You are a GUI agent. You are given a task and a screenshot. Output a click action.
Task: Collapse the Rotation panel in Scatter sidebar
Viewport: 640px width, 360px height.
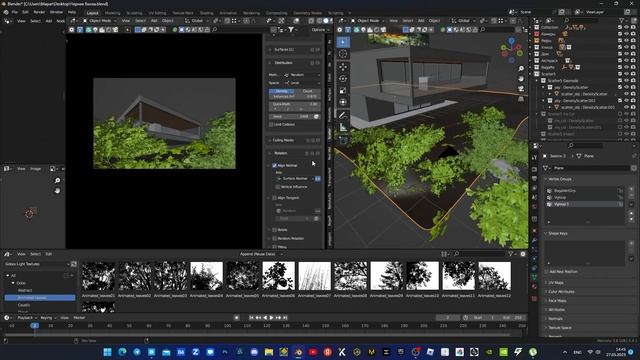pyautogui.click(x=280, y=153)
